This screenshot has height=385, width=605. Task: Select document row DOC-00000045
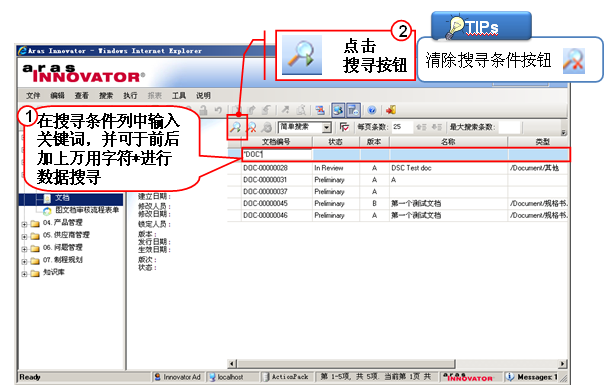tap(397, 203)
